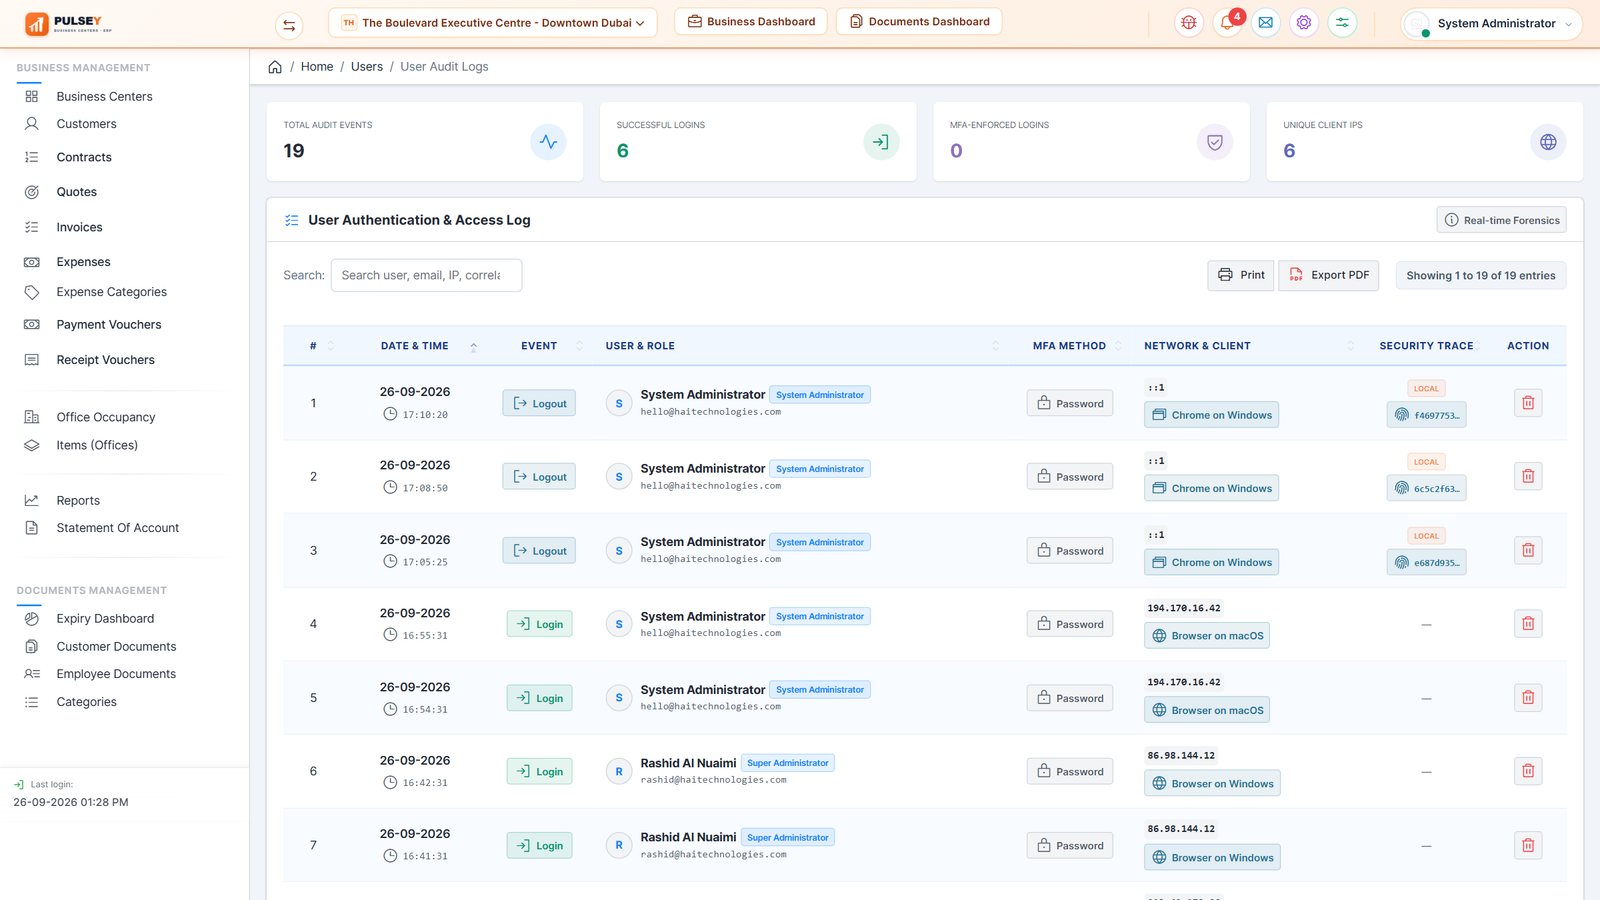Go to Statement Of Account

coord(118,528)
